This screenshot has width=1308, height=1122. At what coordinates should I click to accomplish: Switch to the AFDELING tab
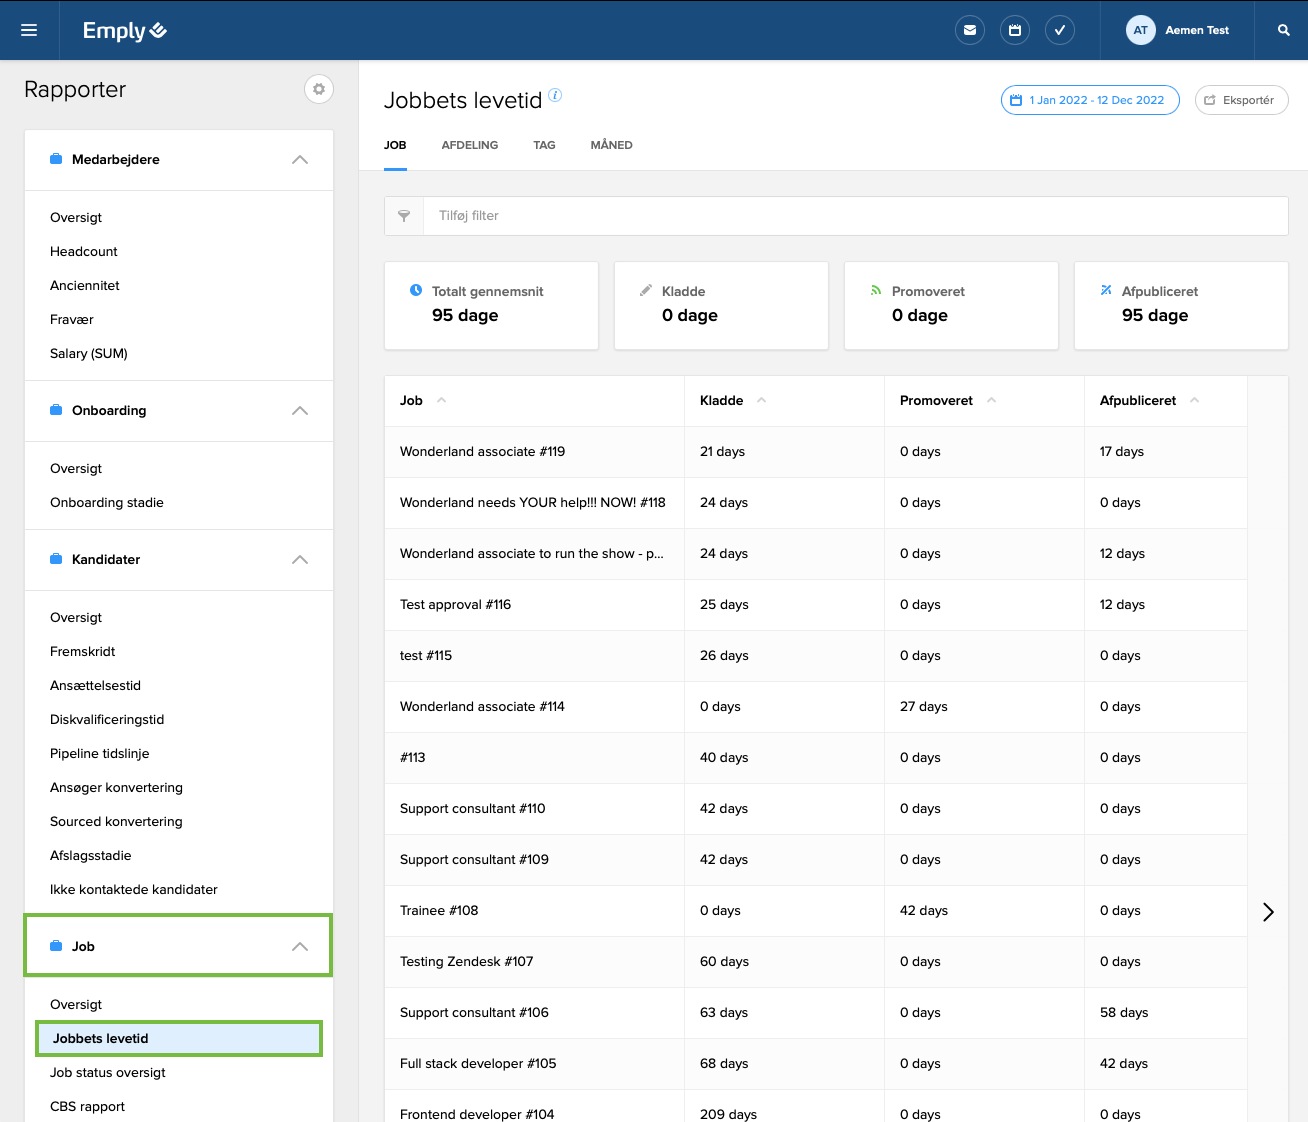[469, 145]
